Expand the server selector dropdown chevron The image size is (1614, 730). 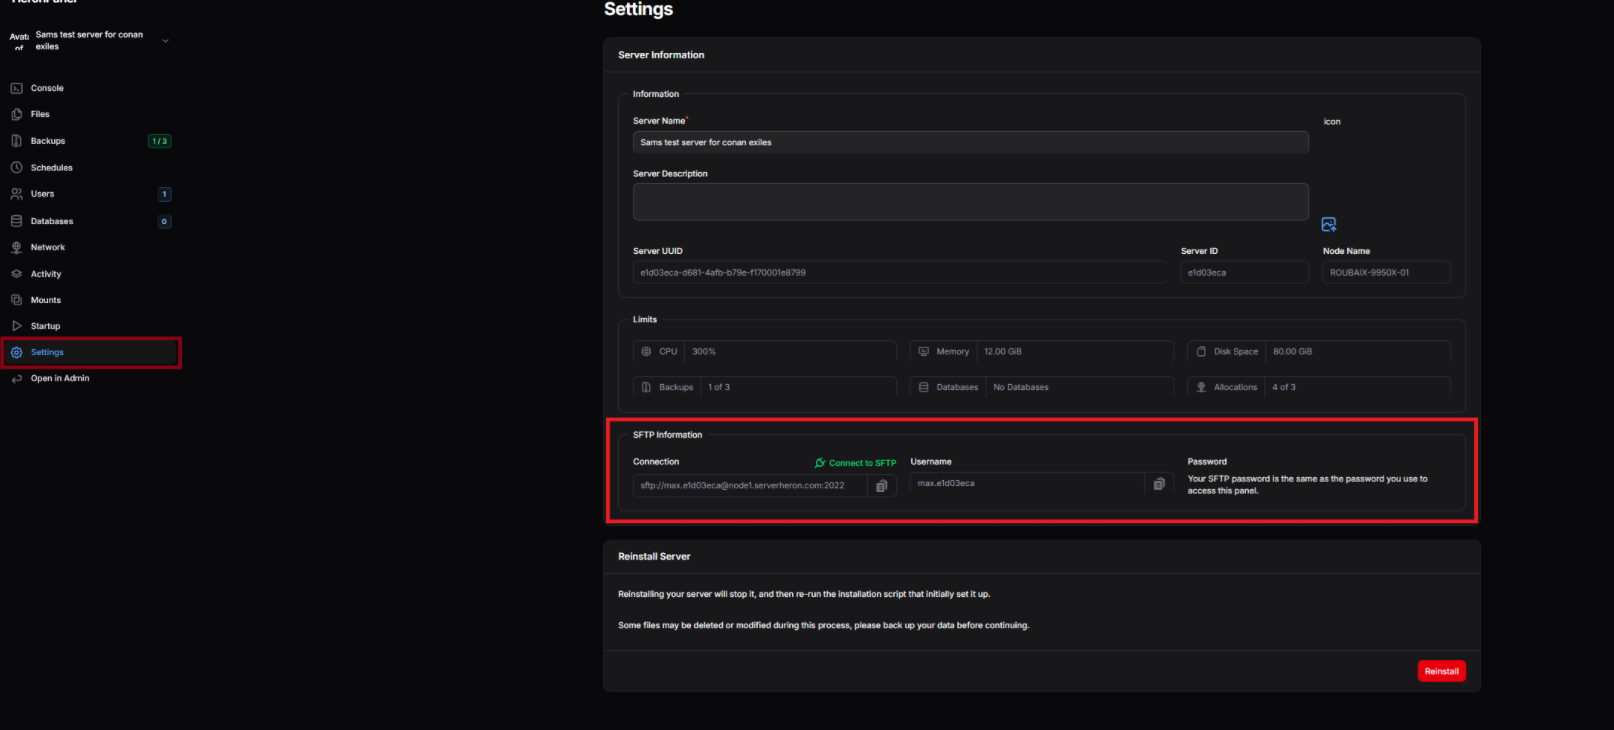(165, 41)
